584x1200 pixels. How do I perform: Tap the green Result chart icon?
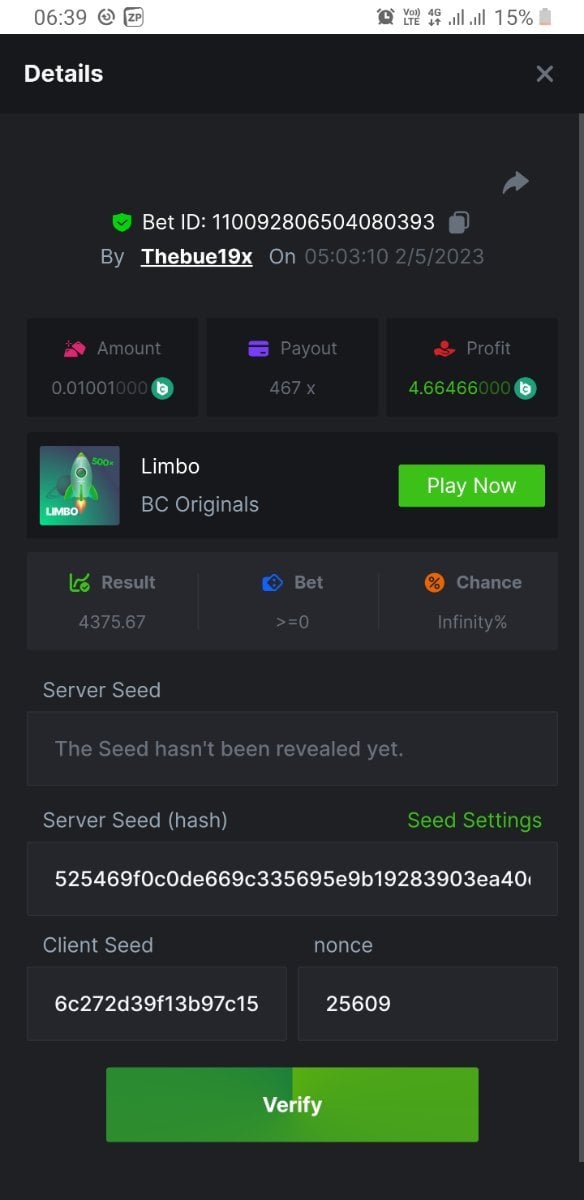(80, 582)
